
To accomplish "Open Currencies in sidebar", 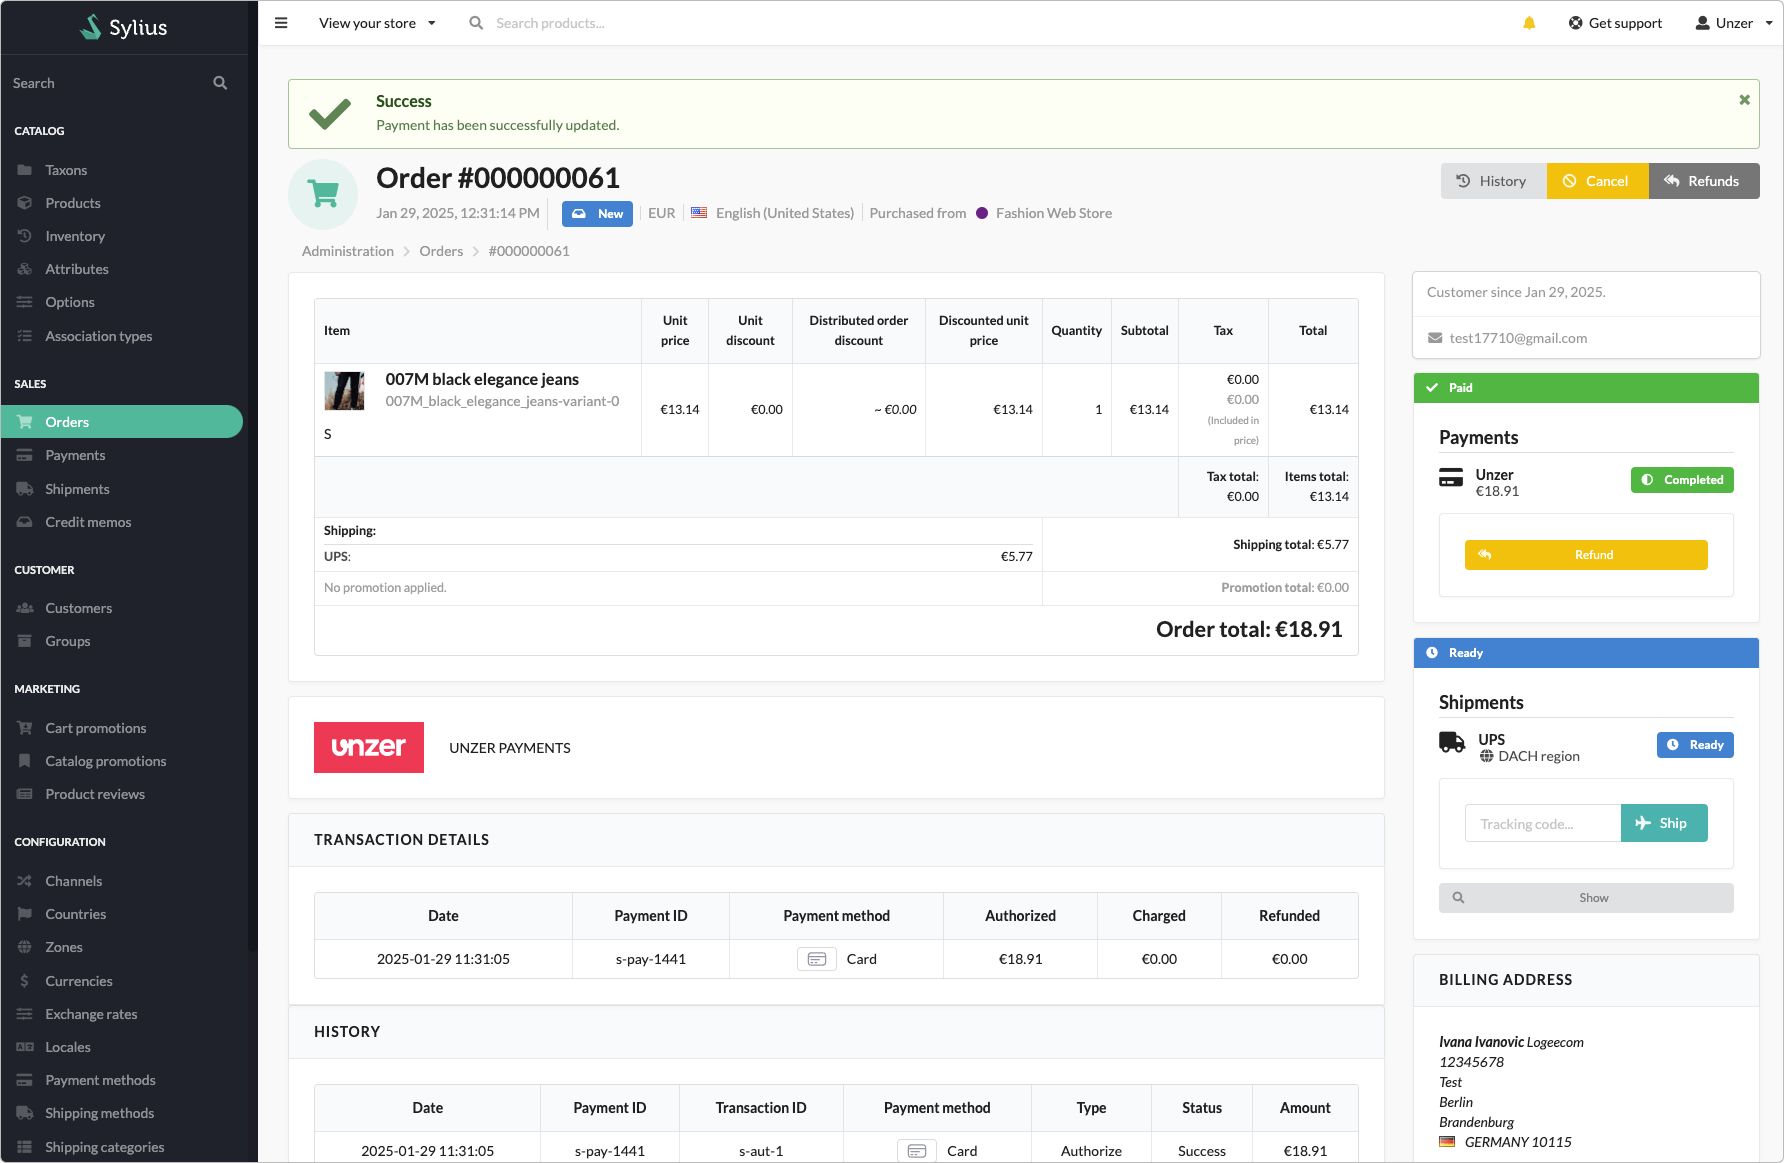I will (79, 981).
